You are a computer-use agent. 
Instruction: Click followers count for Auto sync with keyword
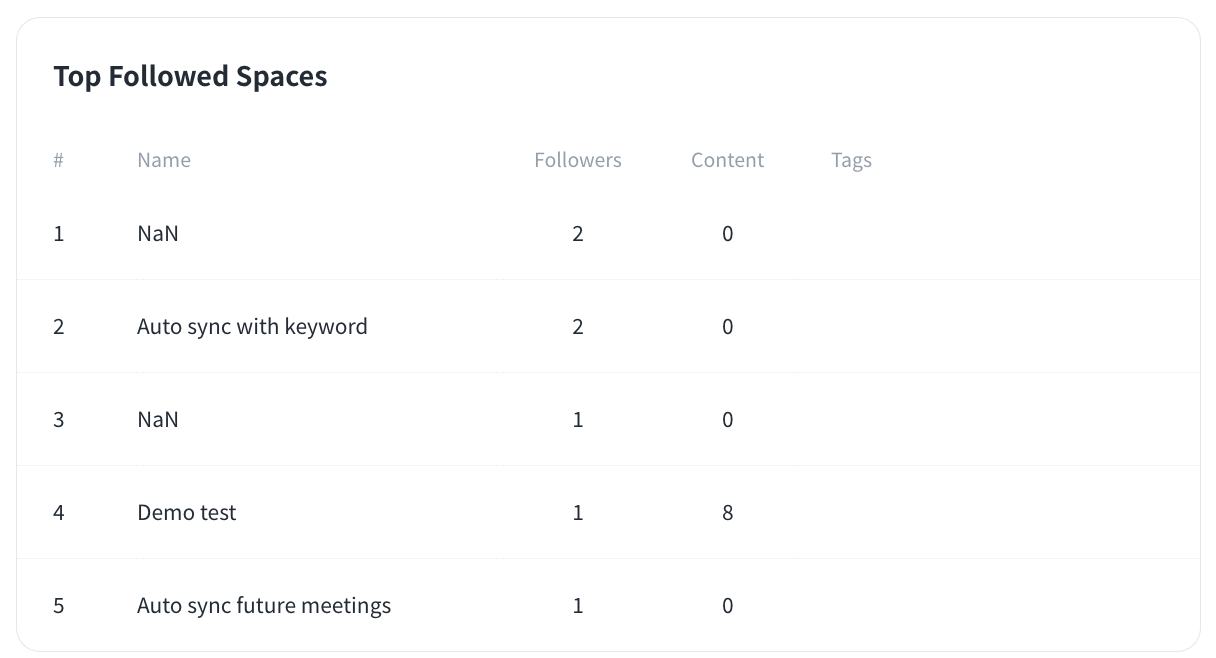click(578, 327)
